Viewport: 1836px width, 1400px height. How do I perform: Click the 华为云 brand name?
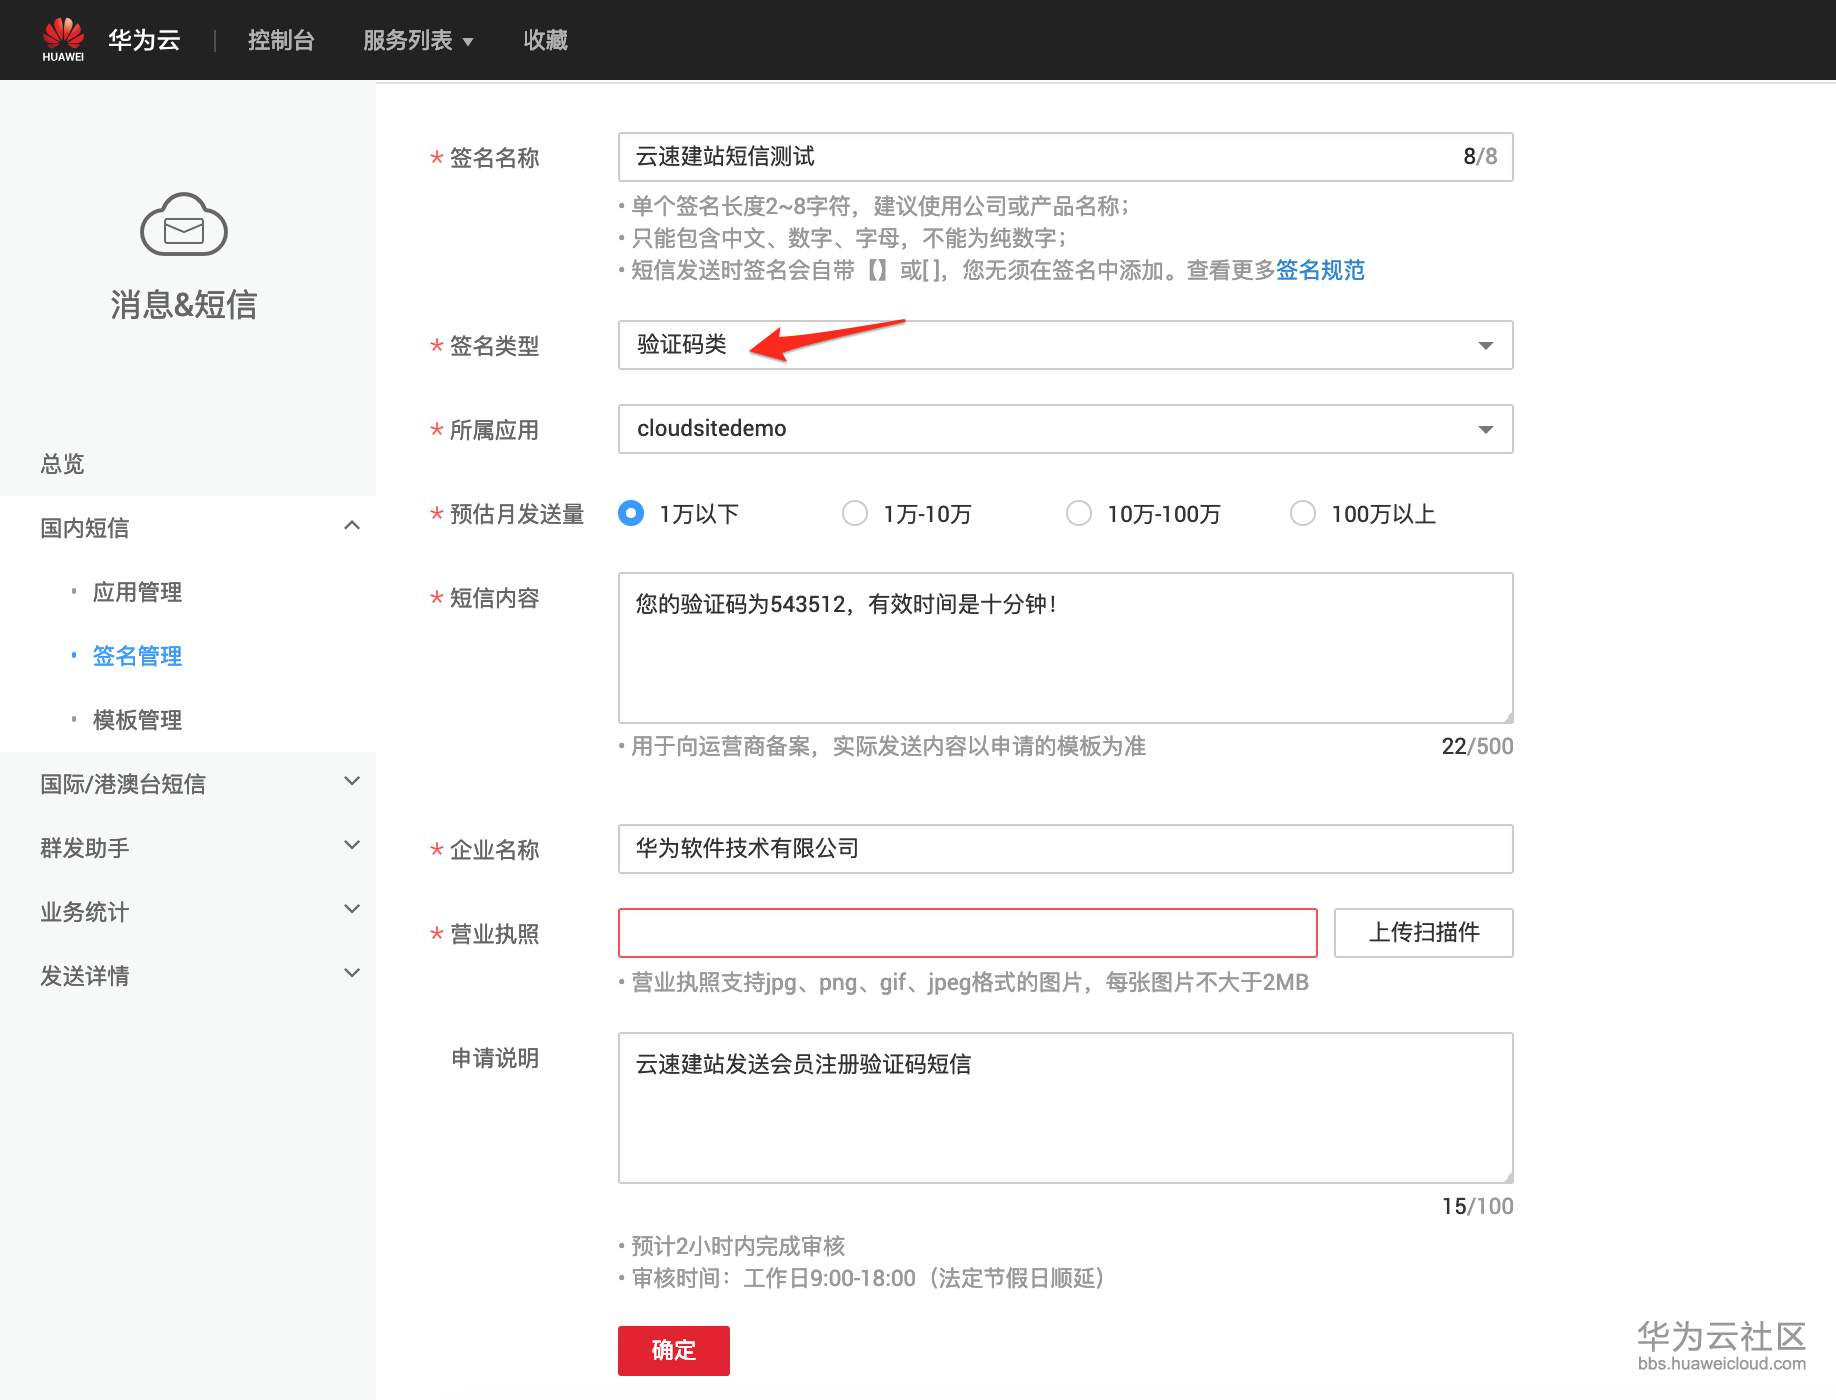pos(144,40)
